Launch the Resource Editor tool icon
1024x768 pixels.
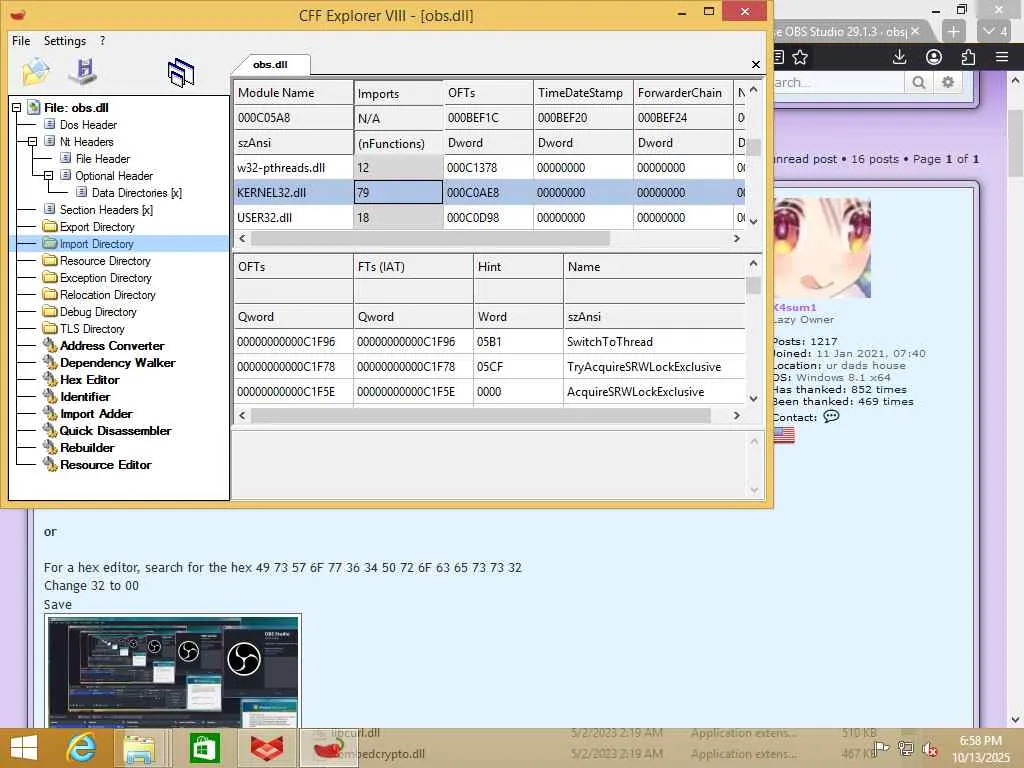coord(50,464)
